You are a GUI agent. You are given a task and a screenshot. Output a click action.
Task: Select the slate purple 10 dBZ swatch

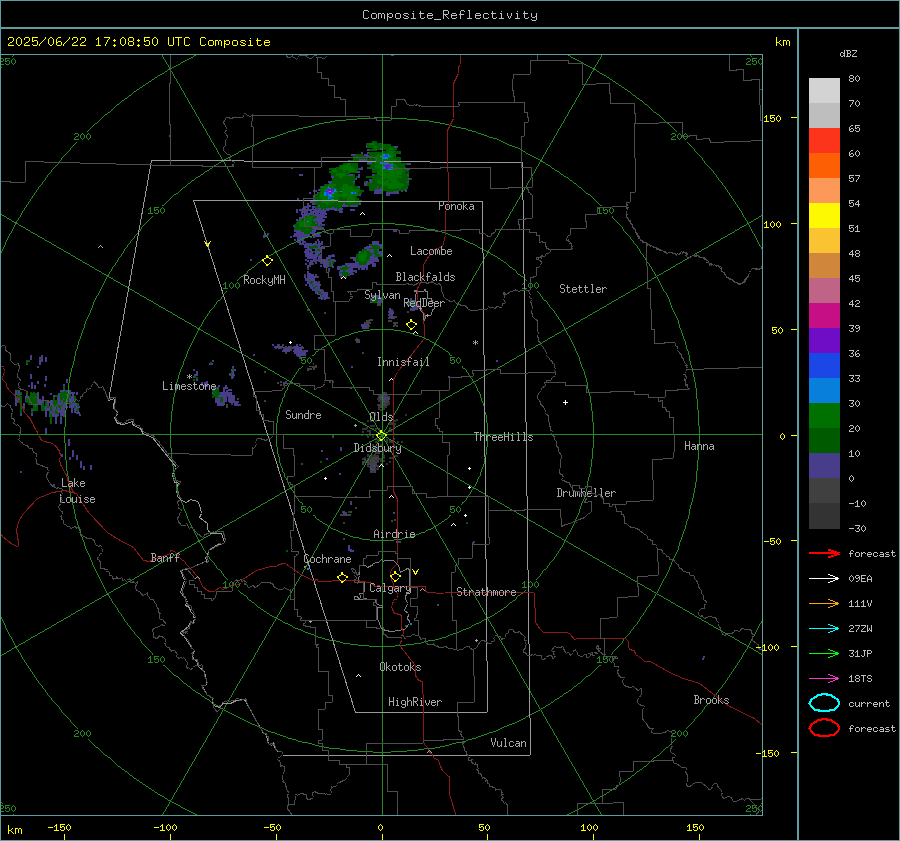824,465
